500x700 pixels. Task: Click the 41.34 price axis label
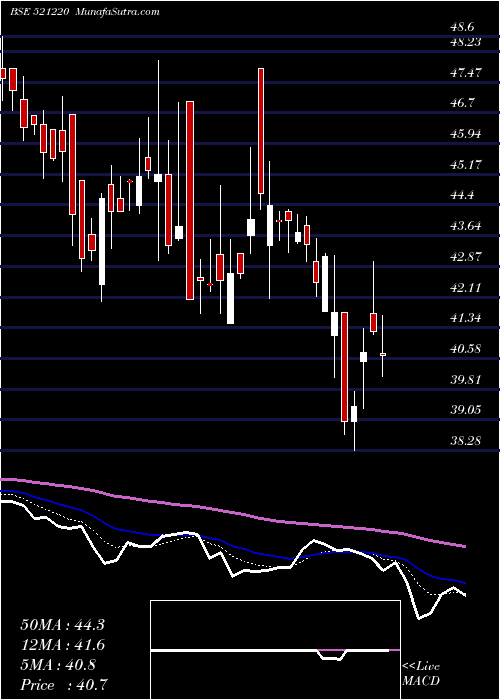[x=466, y=318]
